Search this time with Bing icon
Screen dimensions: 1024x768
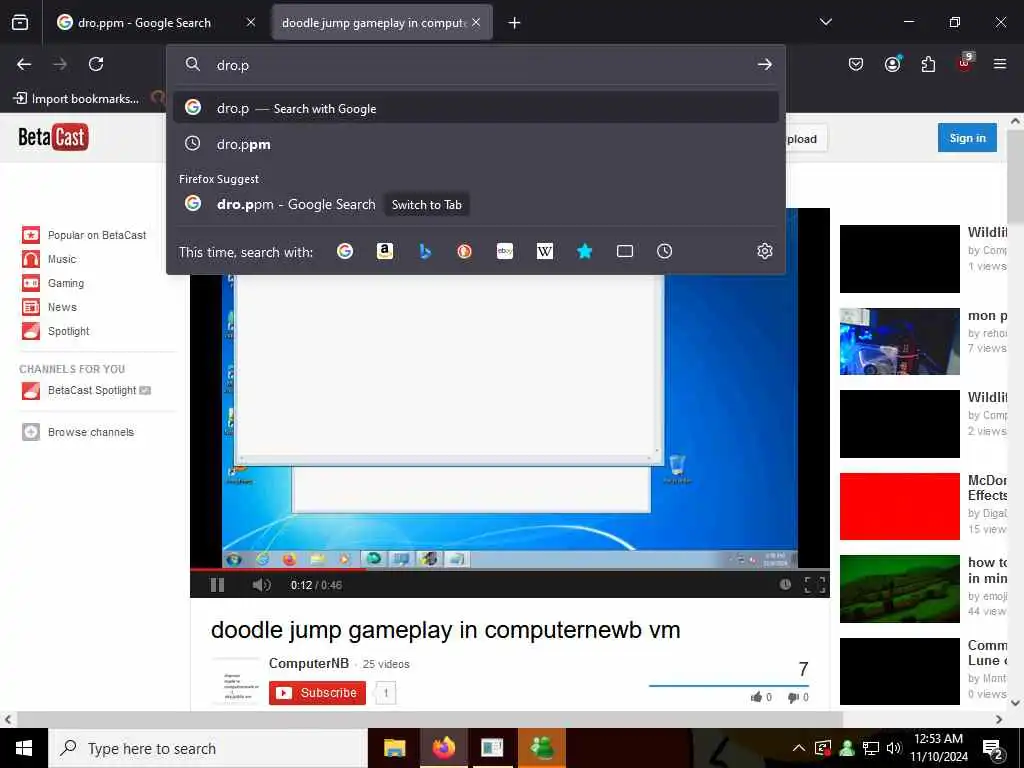(425, 251)
